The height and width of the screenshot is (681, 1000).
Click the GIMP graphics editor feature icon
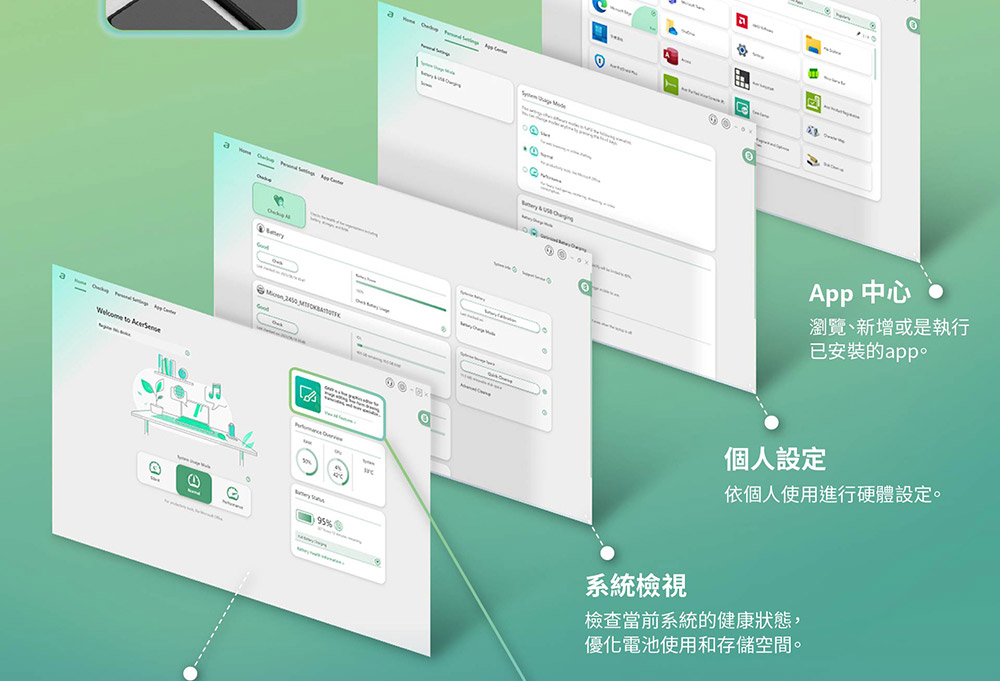click(308, 393)
